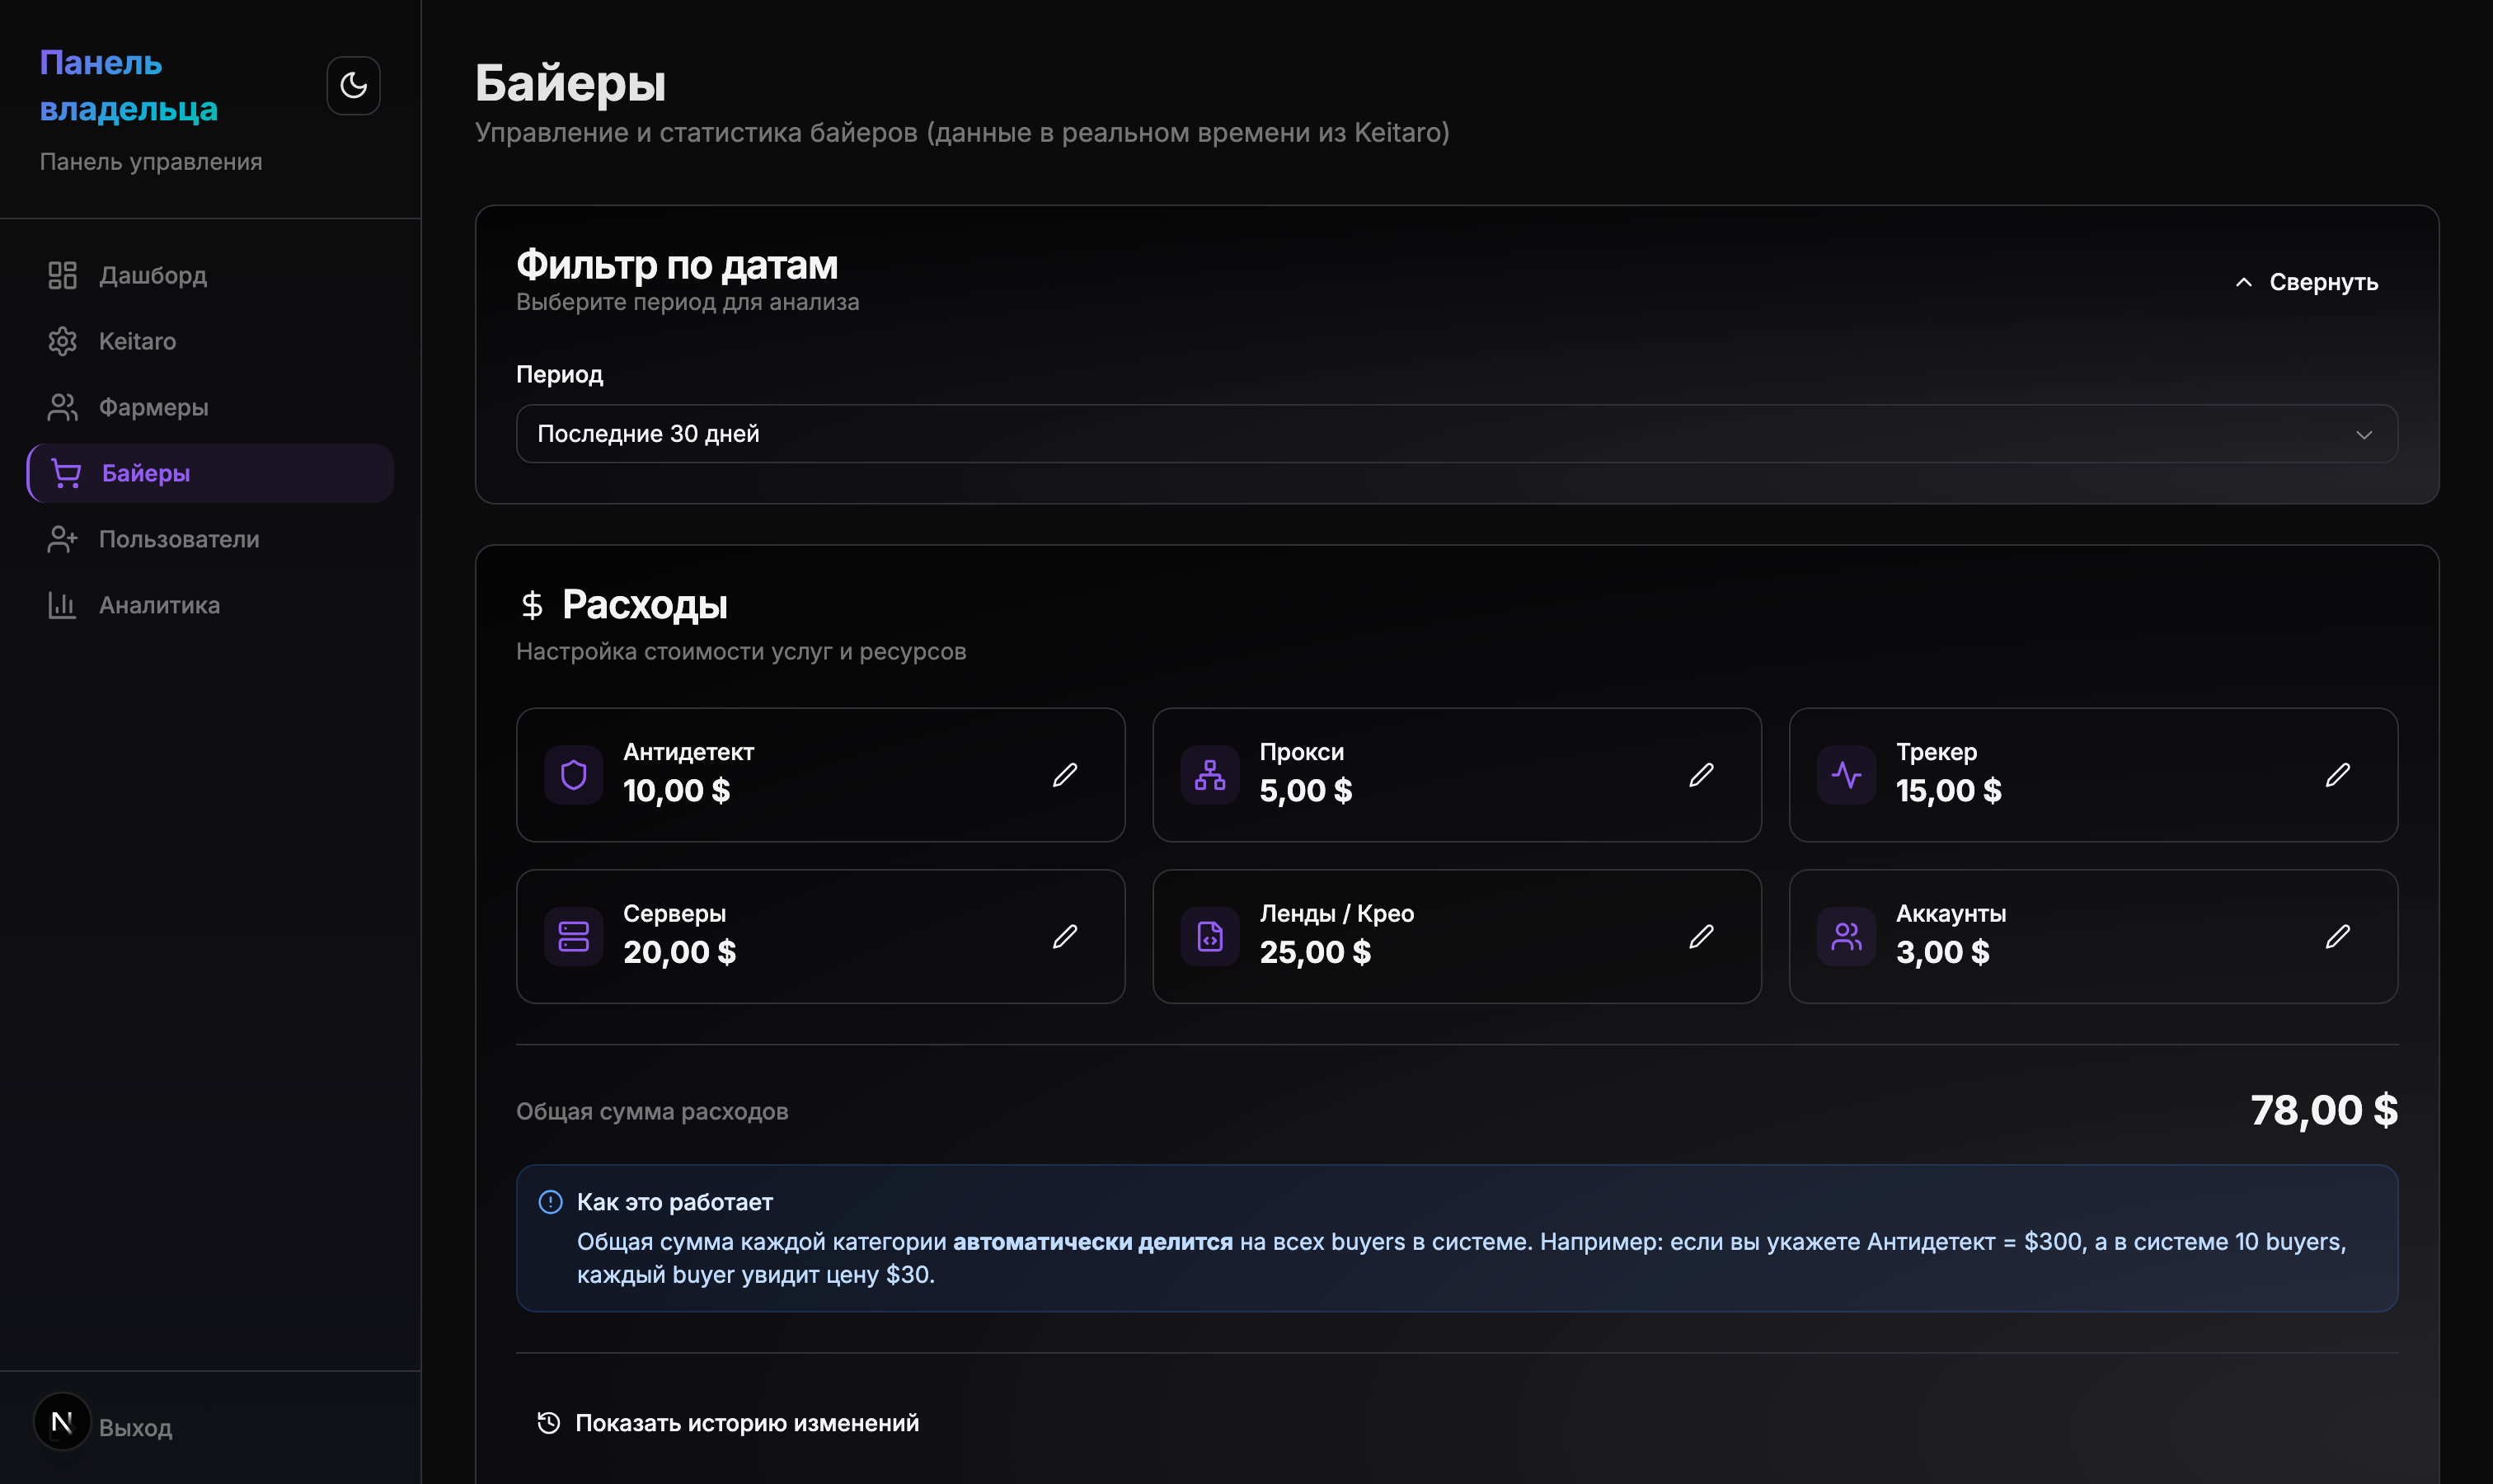Click the Общая сумма расходов label

click(652, 1112)
